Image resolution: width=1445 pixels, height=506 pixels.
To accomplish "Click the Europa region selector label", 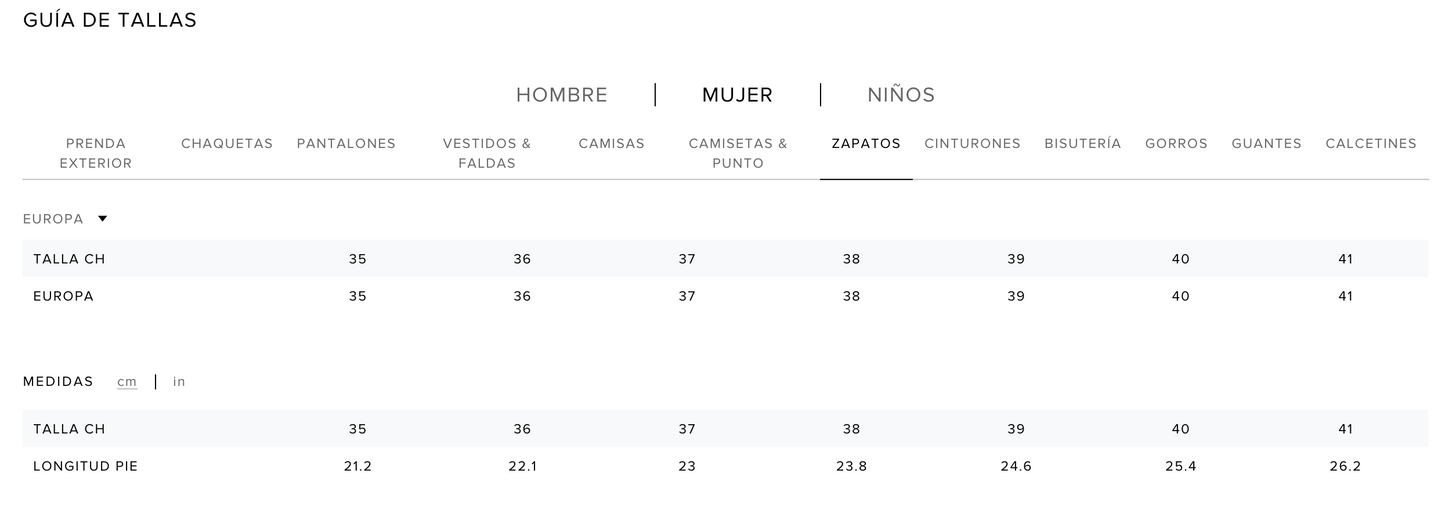I will (x=53, y=219).
